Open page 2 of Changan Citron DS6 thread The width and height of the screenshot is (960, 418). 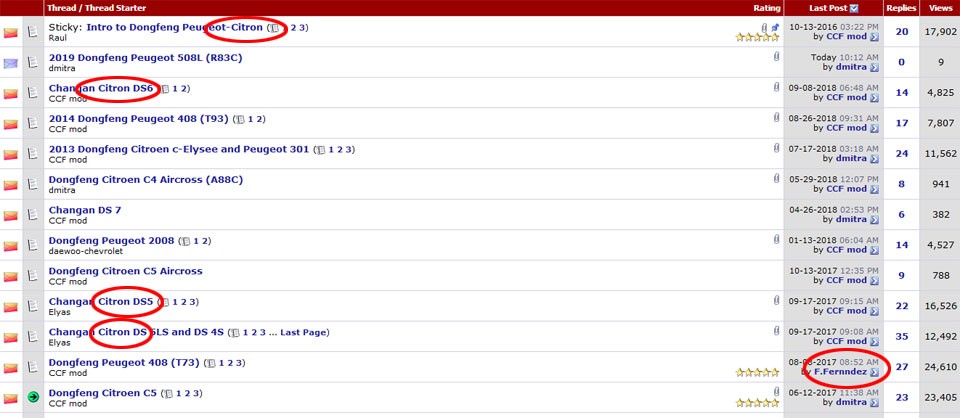point(183,89)
